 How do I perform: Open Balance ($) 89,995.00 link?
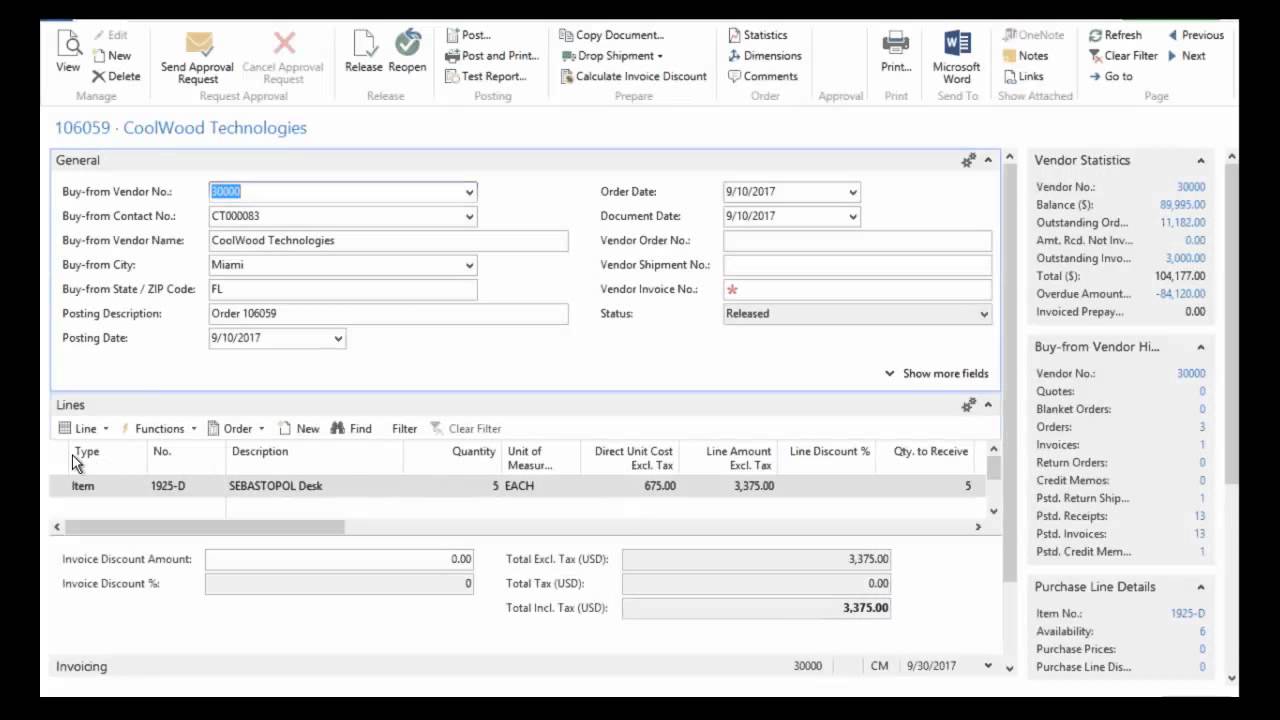(1182, 205)
